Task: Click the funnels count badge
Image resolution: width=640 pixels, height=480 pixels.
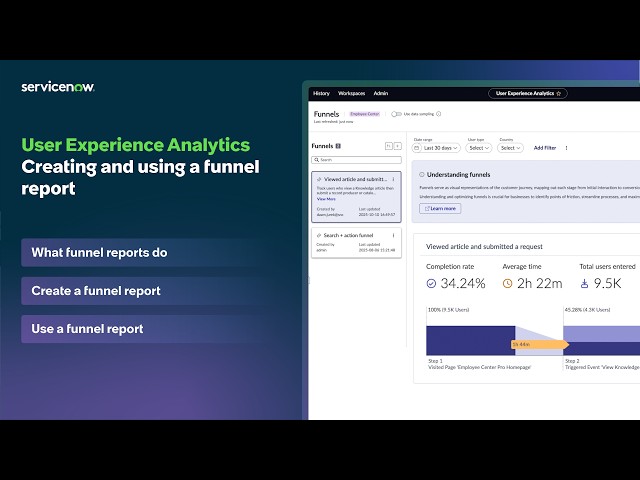Action: (338, 146)
